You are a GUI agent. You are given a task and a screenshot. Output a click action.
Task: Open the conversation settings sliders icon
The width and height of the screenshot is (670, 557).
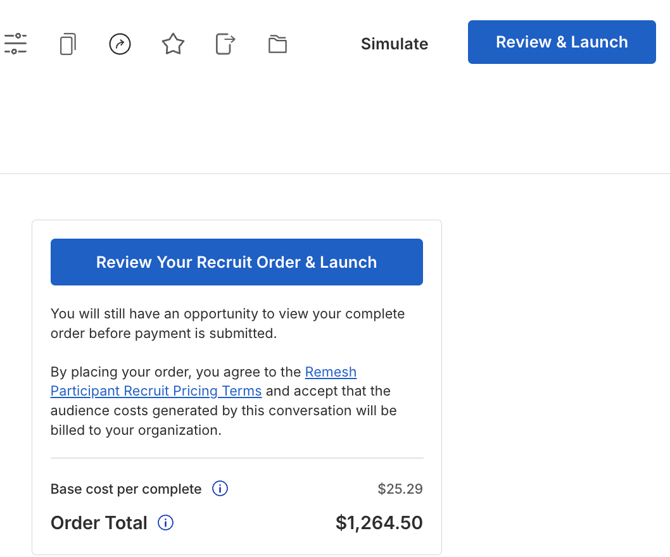(x=15, y=44)
